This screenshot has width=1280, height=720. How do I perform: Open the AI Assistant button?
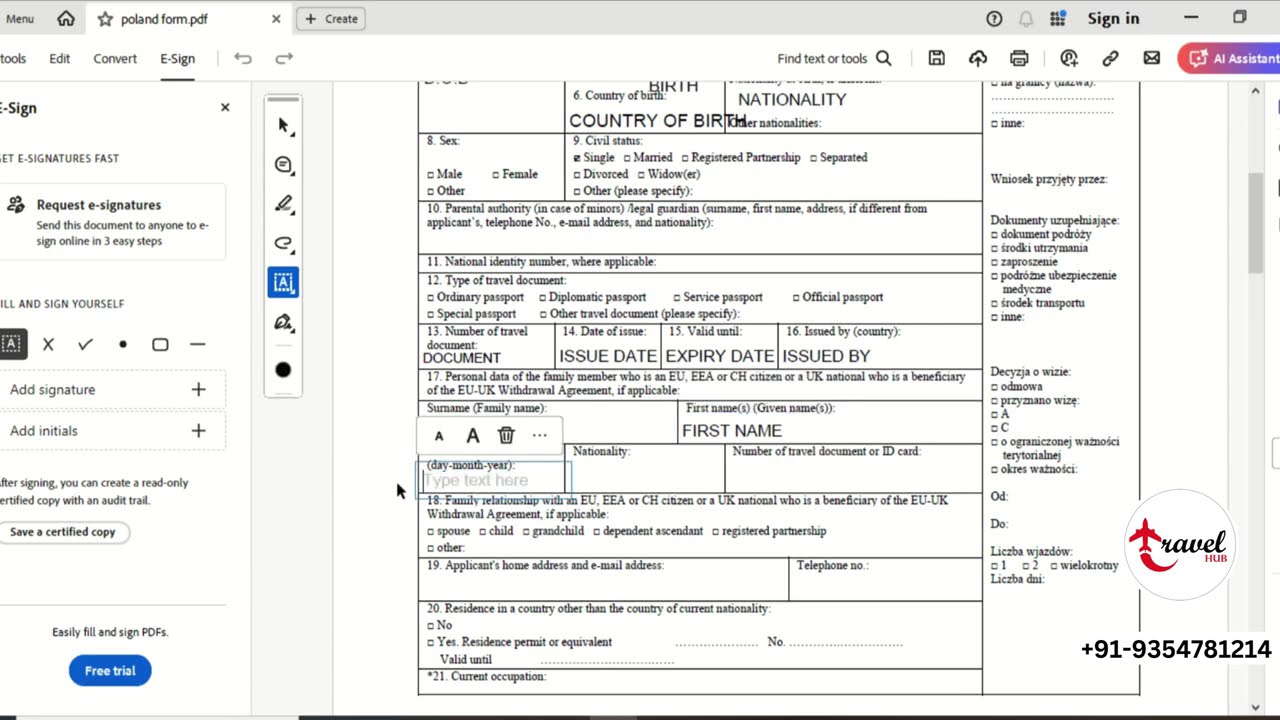click(1229, 58)
